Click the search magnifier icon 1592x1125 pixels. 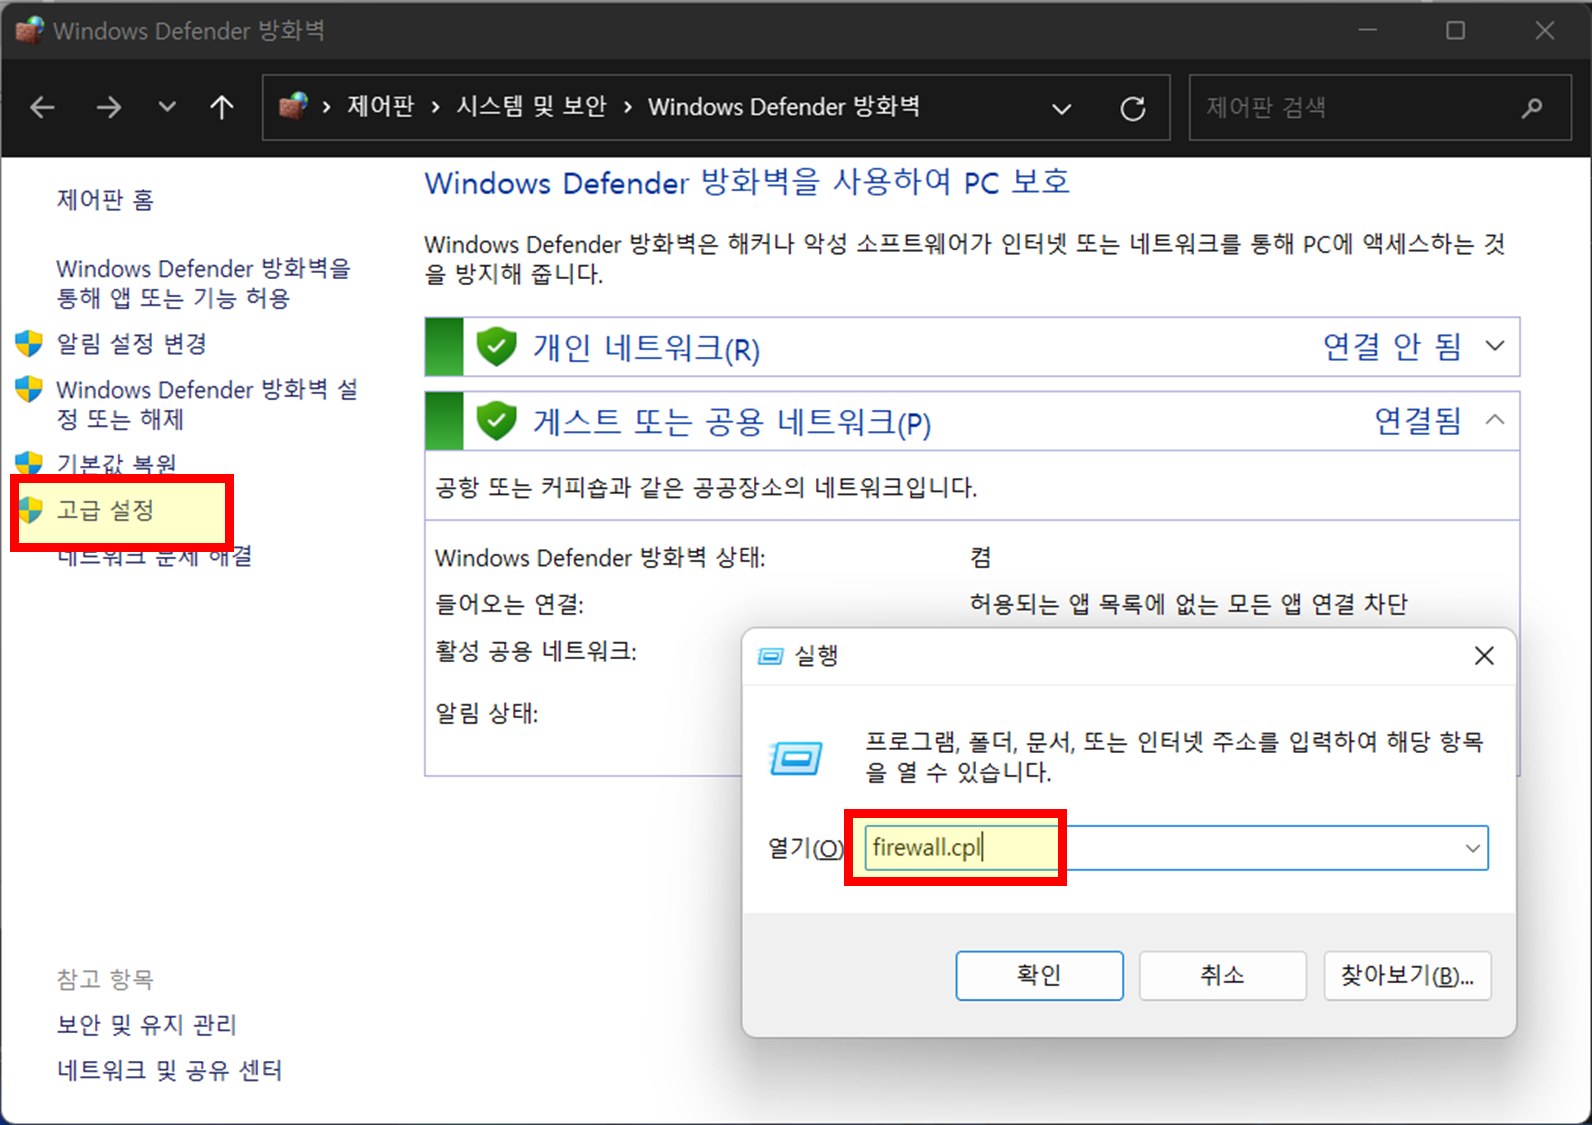[1532, 107]
